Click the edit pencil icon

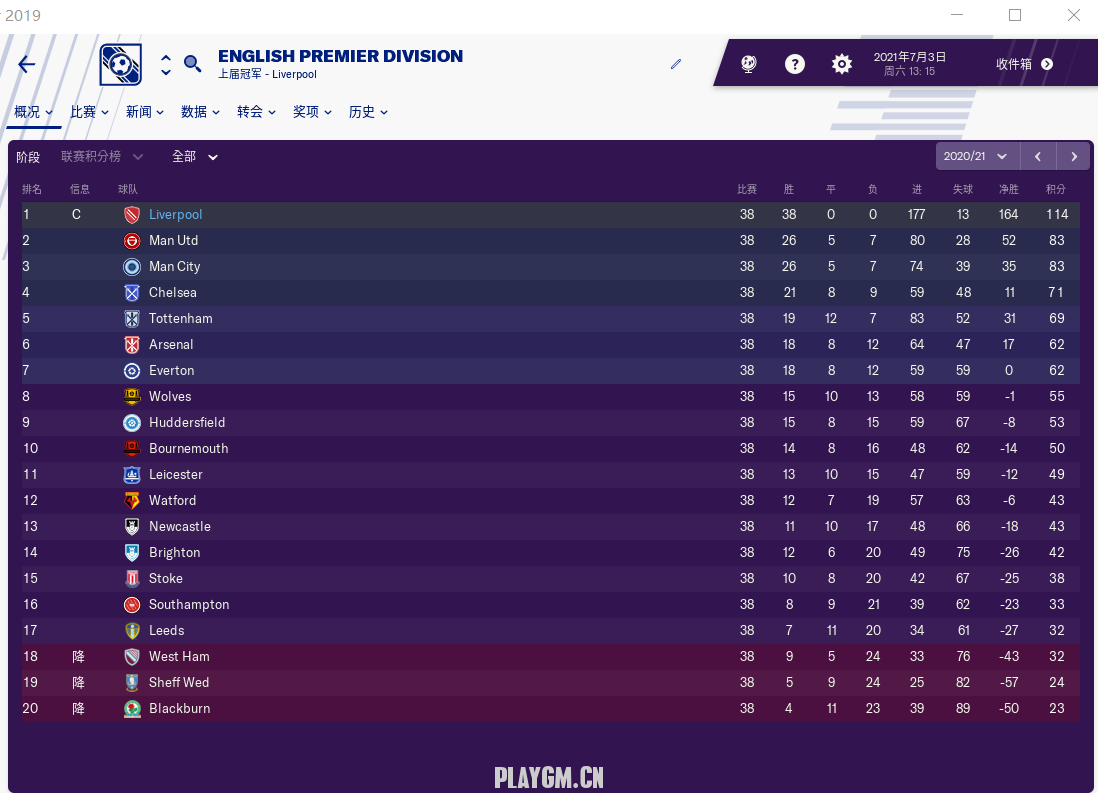(676, 64)
